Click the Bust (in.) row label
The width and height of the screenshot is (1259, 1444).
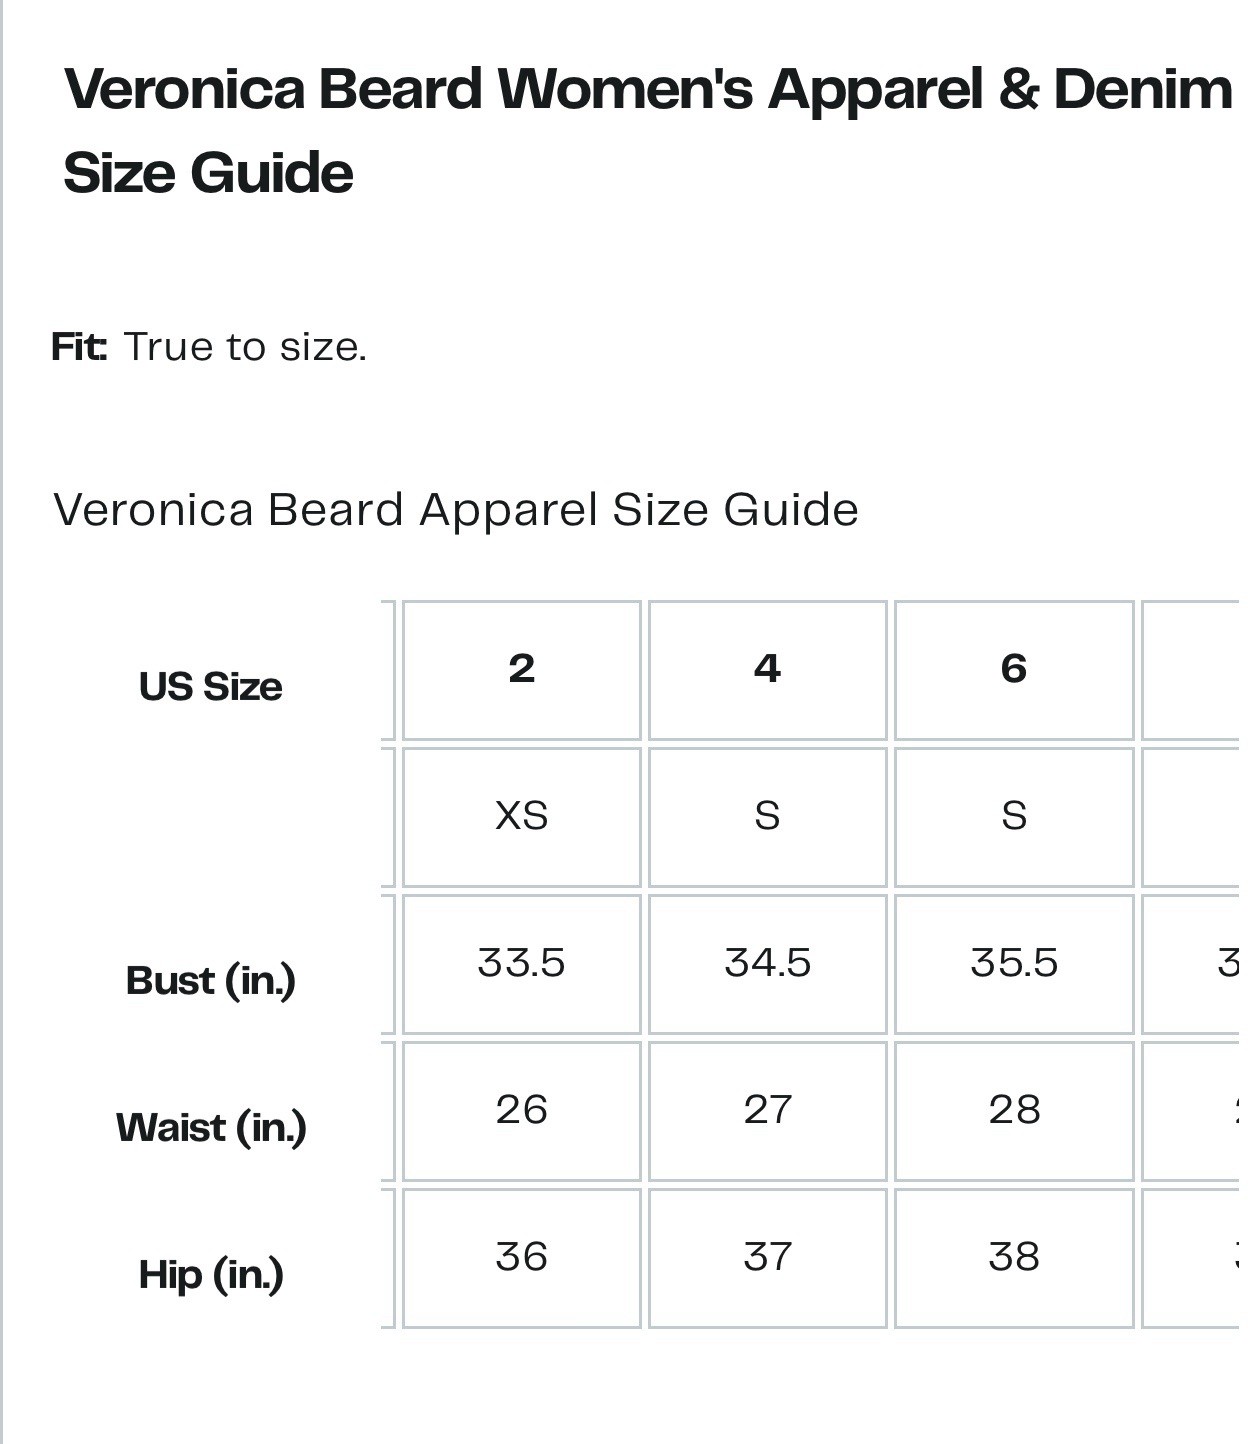210,981
